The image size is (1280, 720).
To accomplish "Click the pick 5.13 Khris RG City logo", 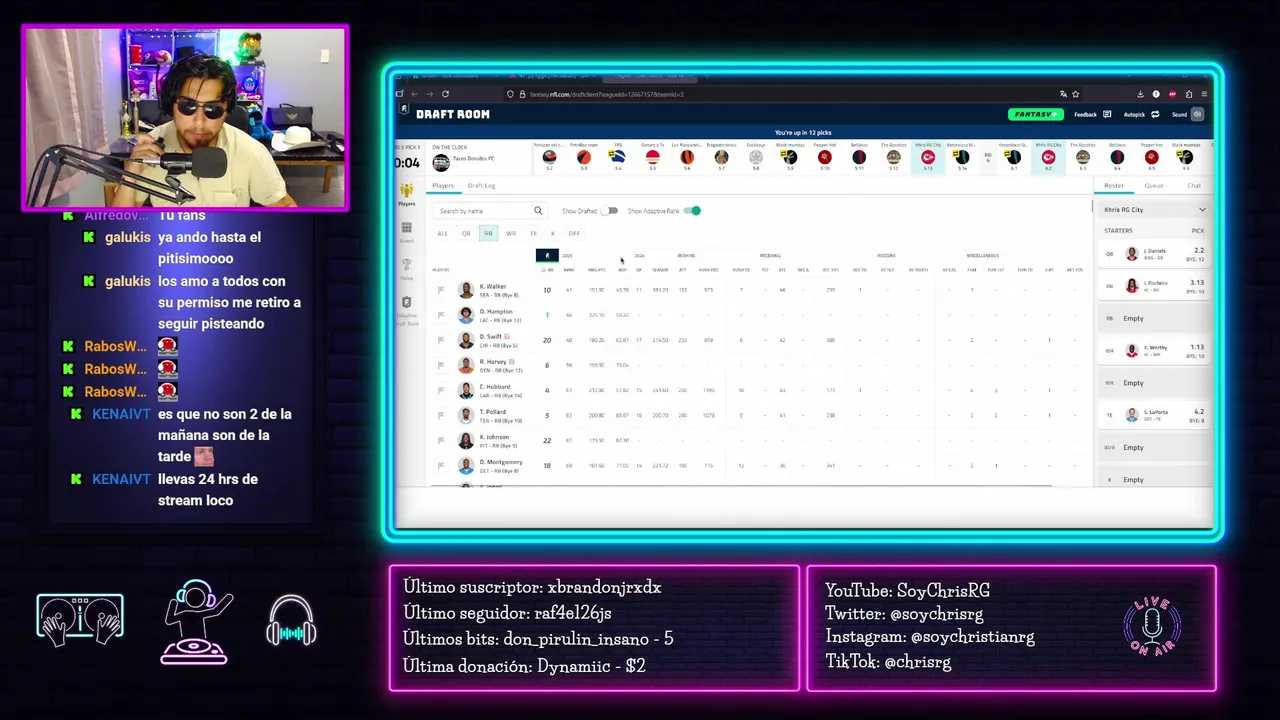I will tap(928, 157).
